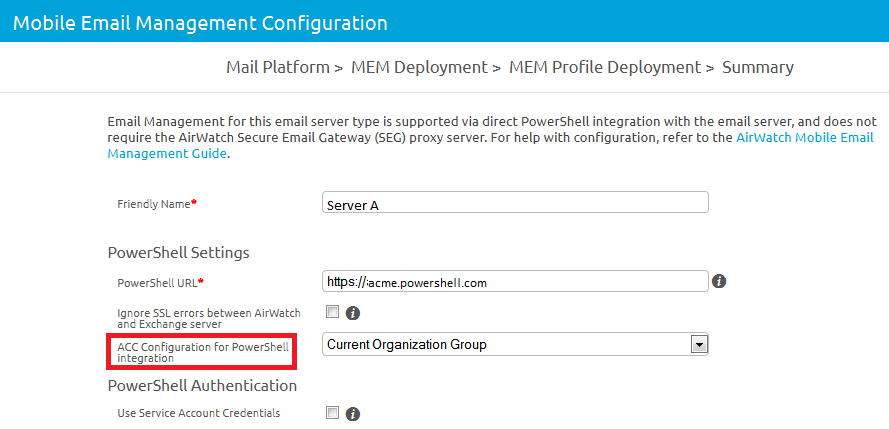
Task: Open ACC Configuration dropdown arrow
Action: coord(699,345)
